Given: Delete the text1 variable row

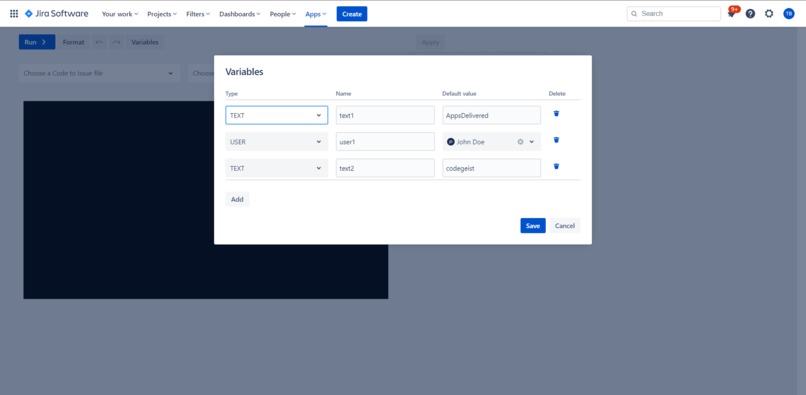Looking at the screenshot, I should coord(556,114).
